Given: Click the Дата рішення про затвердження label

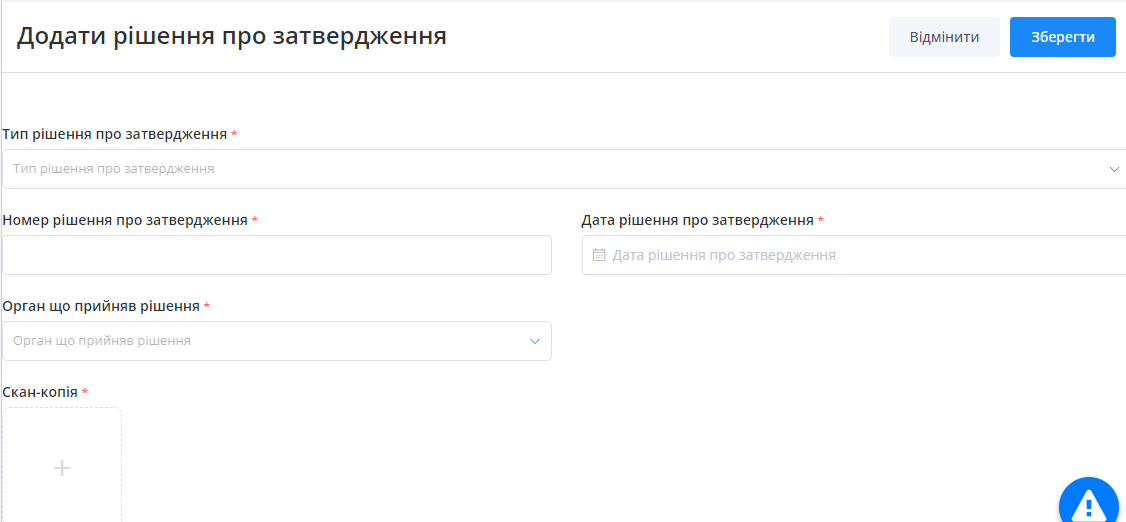Looking at the screenshot, I should point(697,220).
